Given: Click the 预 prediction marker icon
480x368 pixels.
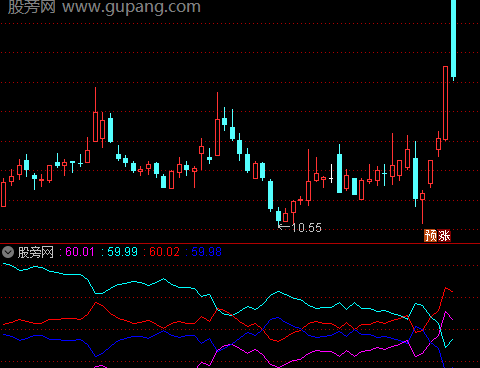Looking at the screenshot, I should pyautogui.click(x=430, y=236).
